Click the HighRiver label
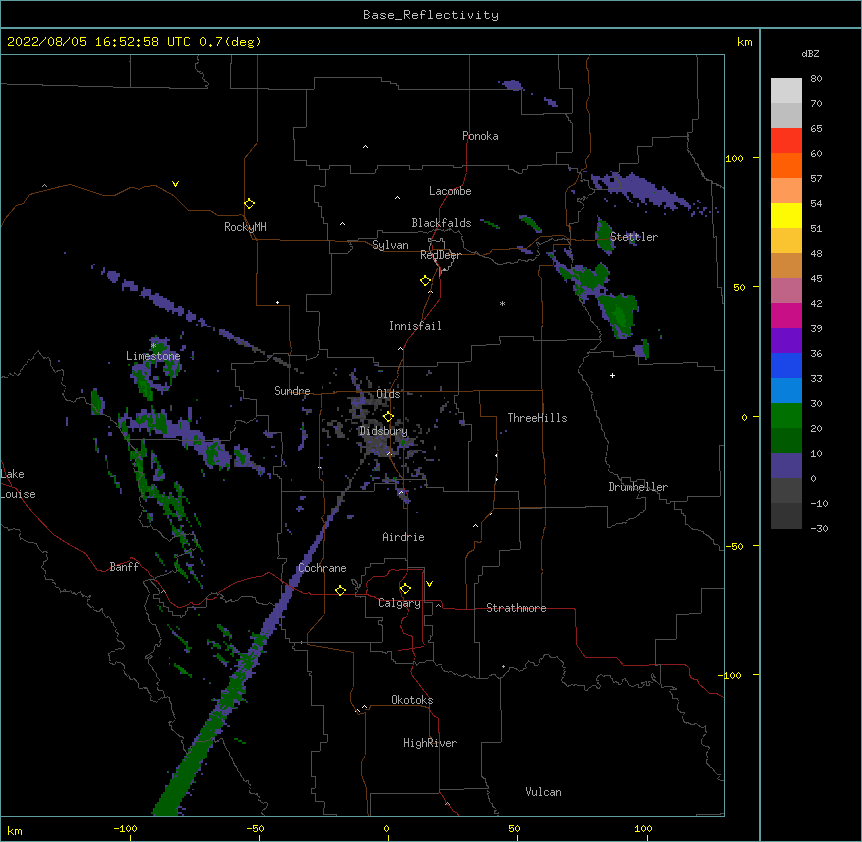 click(x=430, y=743)
